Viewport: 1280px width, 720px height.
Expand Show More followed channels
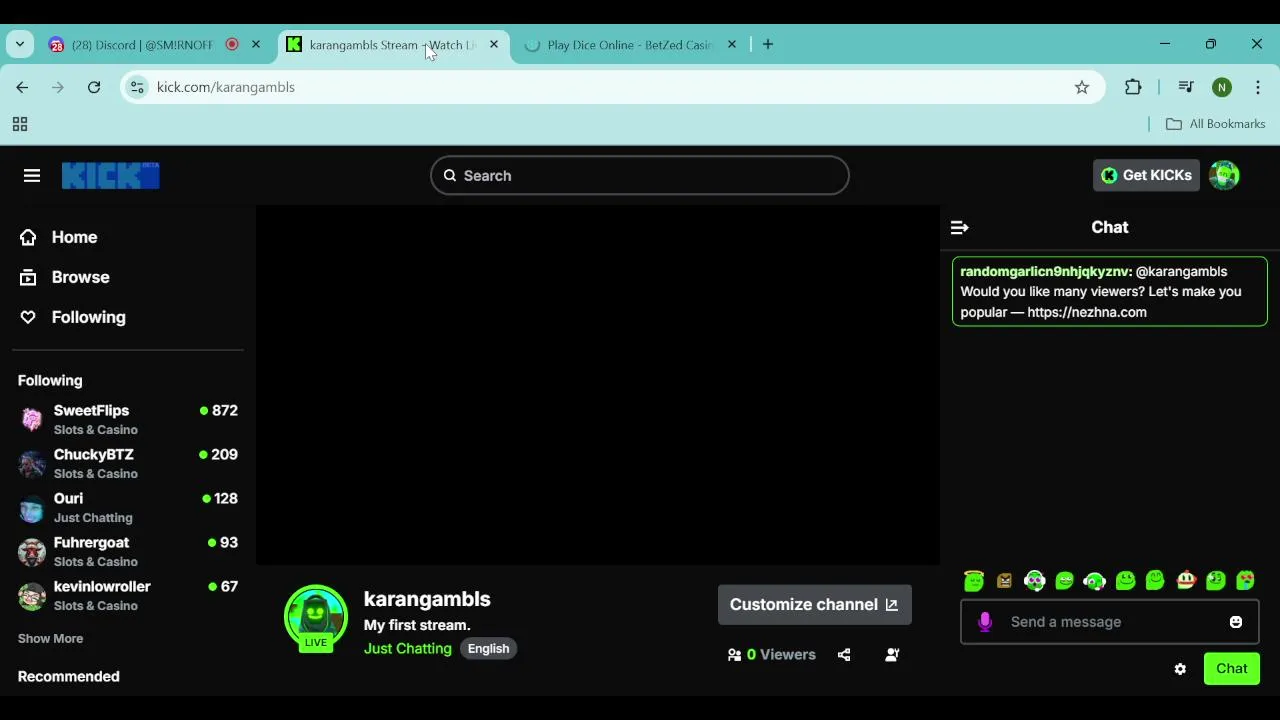point(50,639)
